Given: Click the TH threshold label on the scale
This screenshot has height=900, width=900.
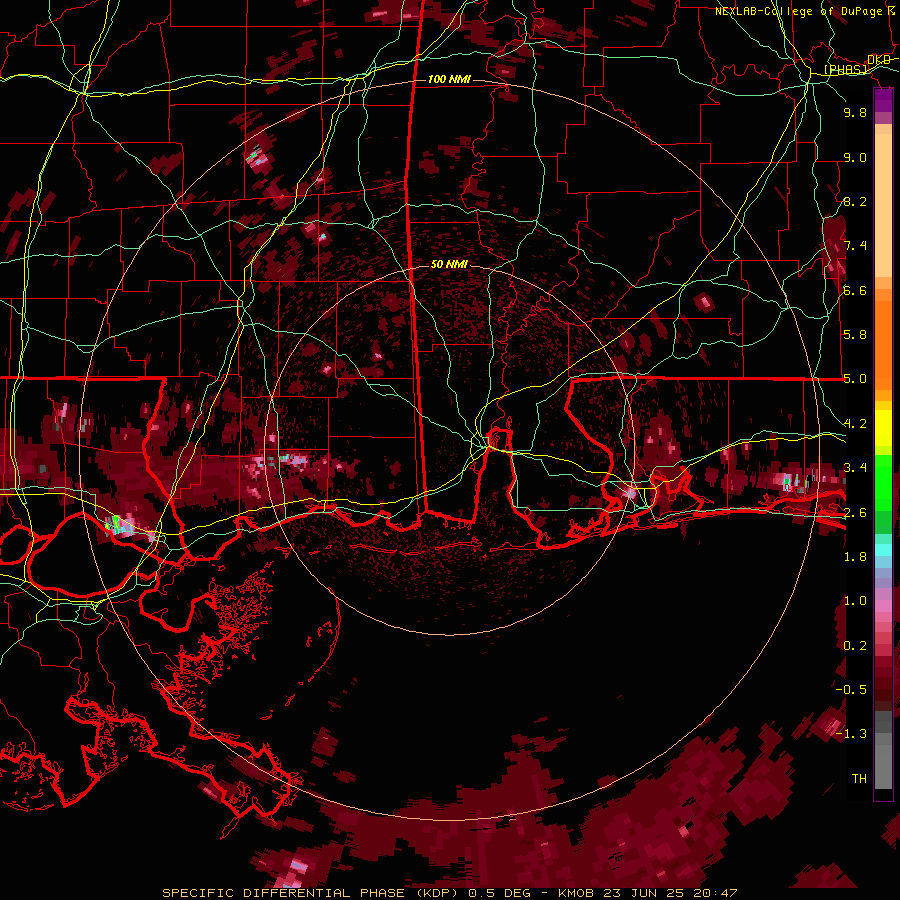Looking at the screenshot, I should click(x=859, y=779).
